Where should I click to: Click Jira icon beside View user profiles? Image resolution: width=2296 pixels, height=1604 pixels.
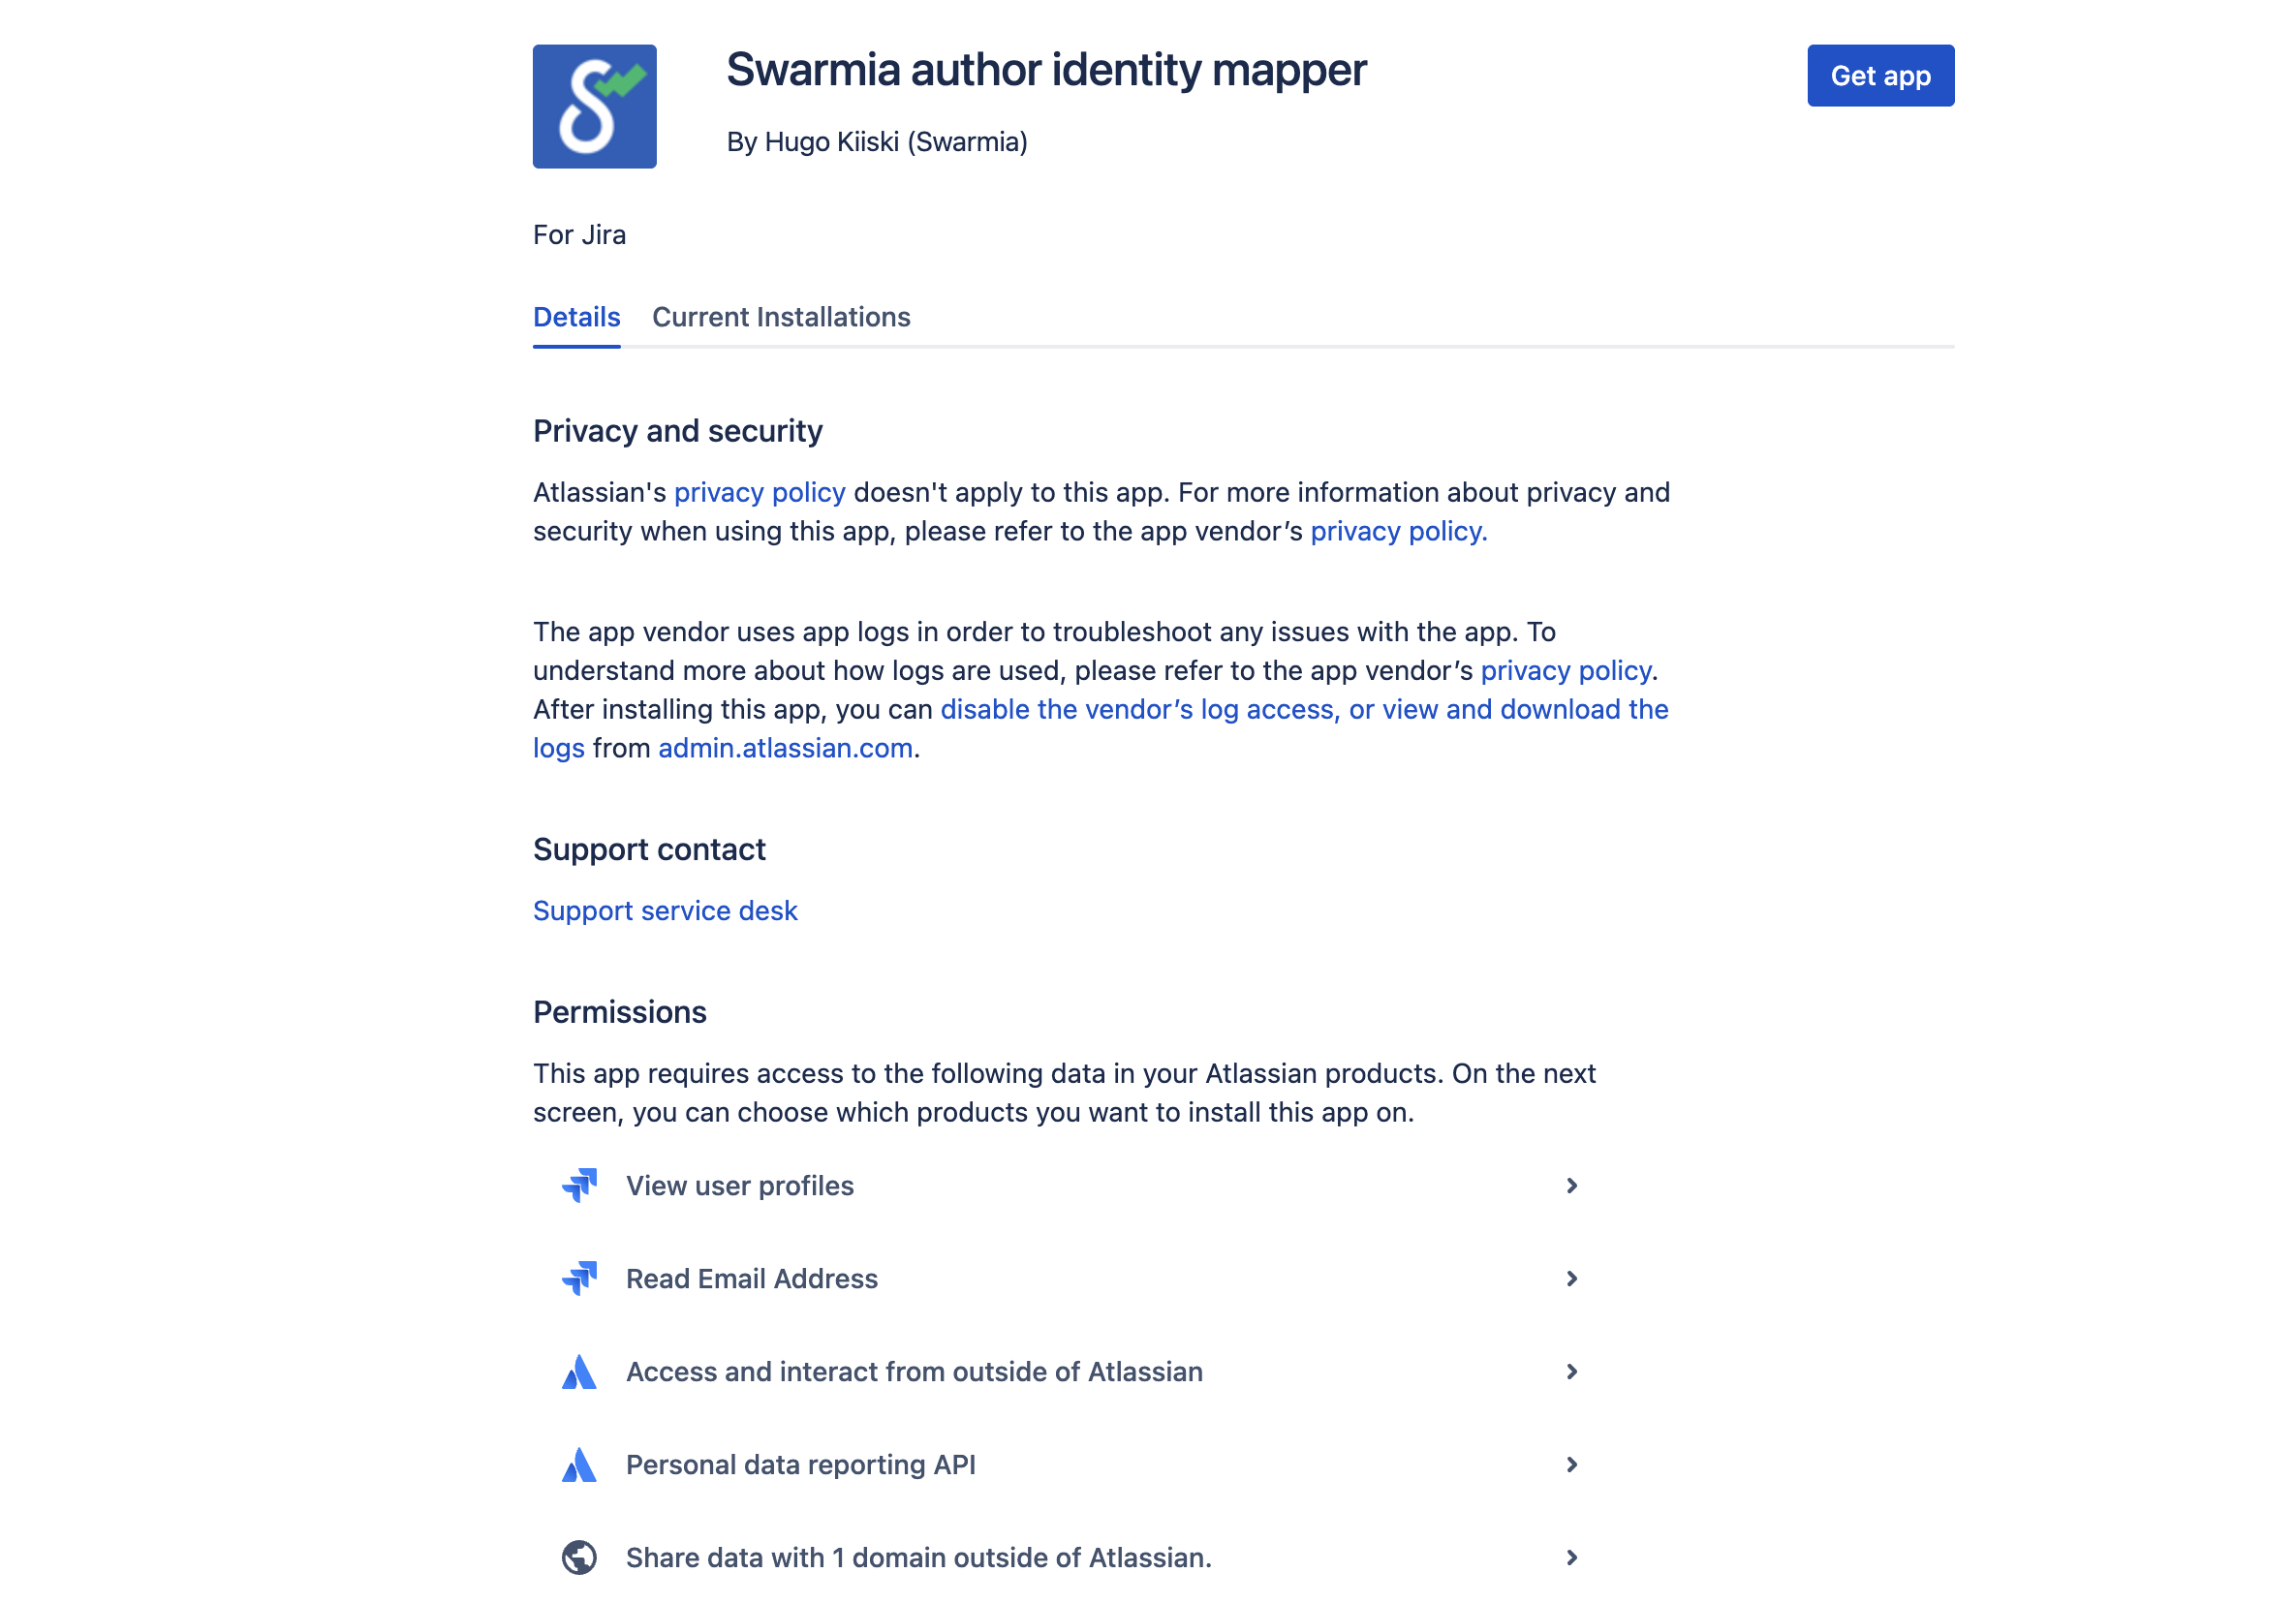[x=579, y=1185]
